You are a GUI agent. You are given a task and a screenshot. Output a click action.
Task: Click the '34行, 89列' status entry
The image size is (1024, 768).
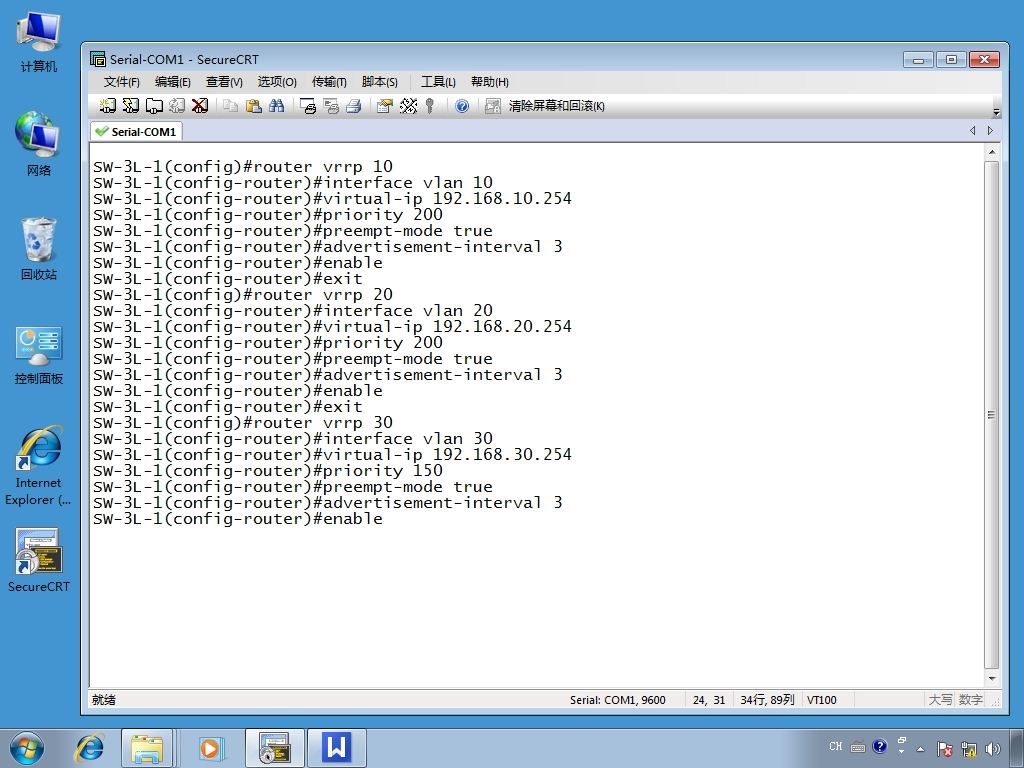tap(767, 700)
